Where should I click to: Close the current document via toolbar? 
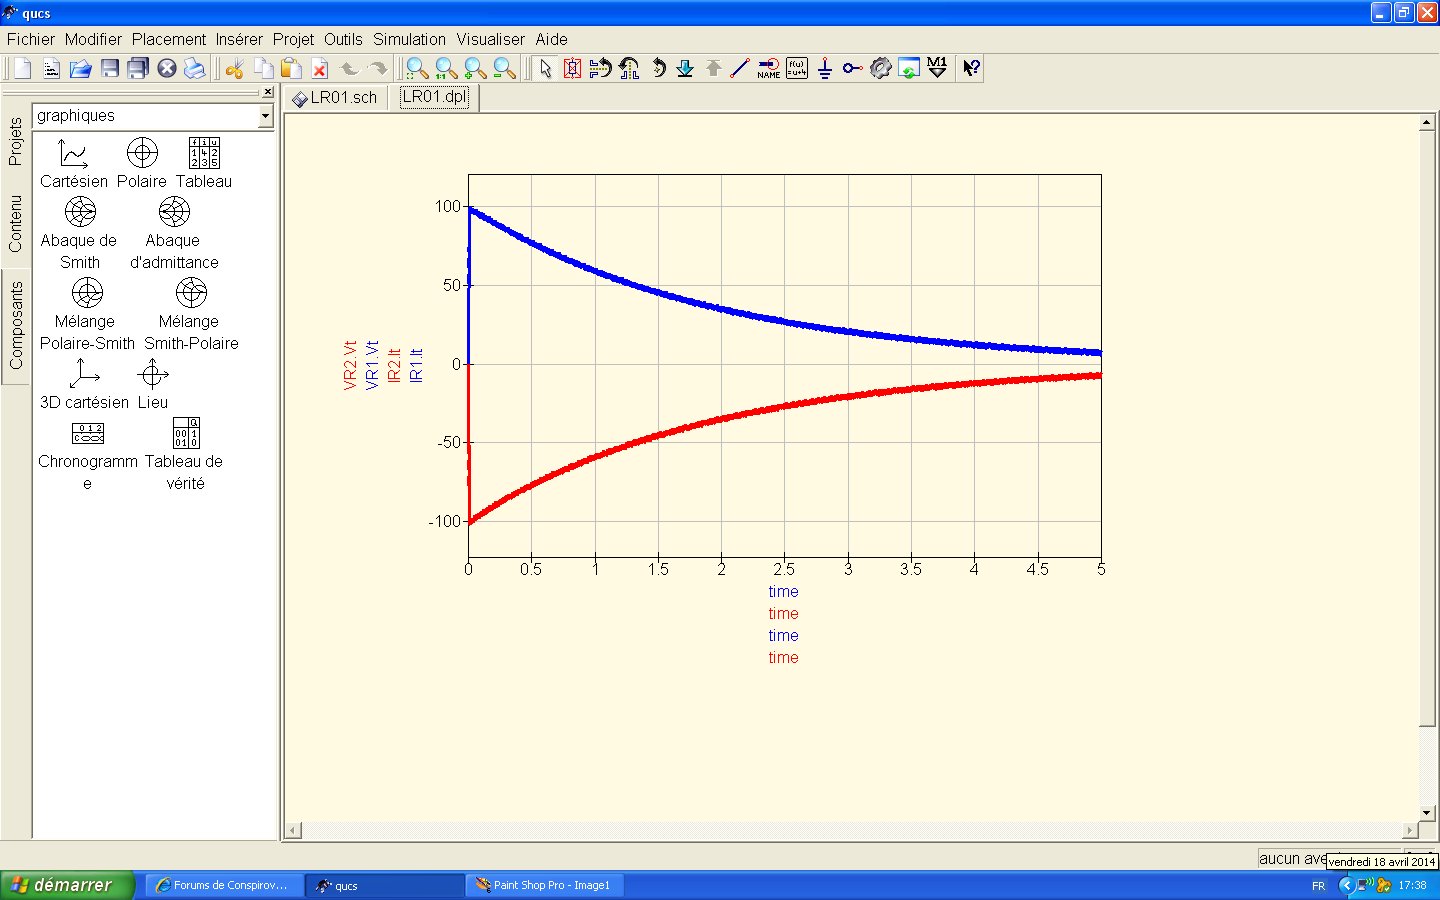(x=167, y=68)
